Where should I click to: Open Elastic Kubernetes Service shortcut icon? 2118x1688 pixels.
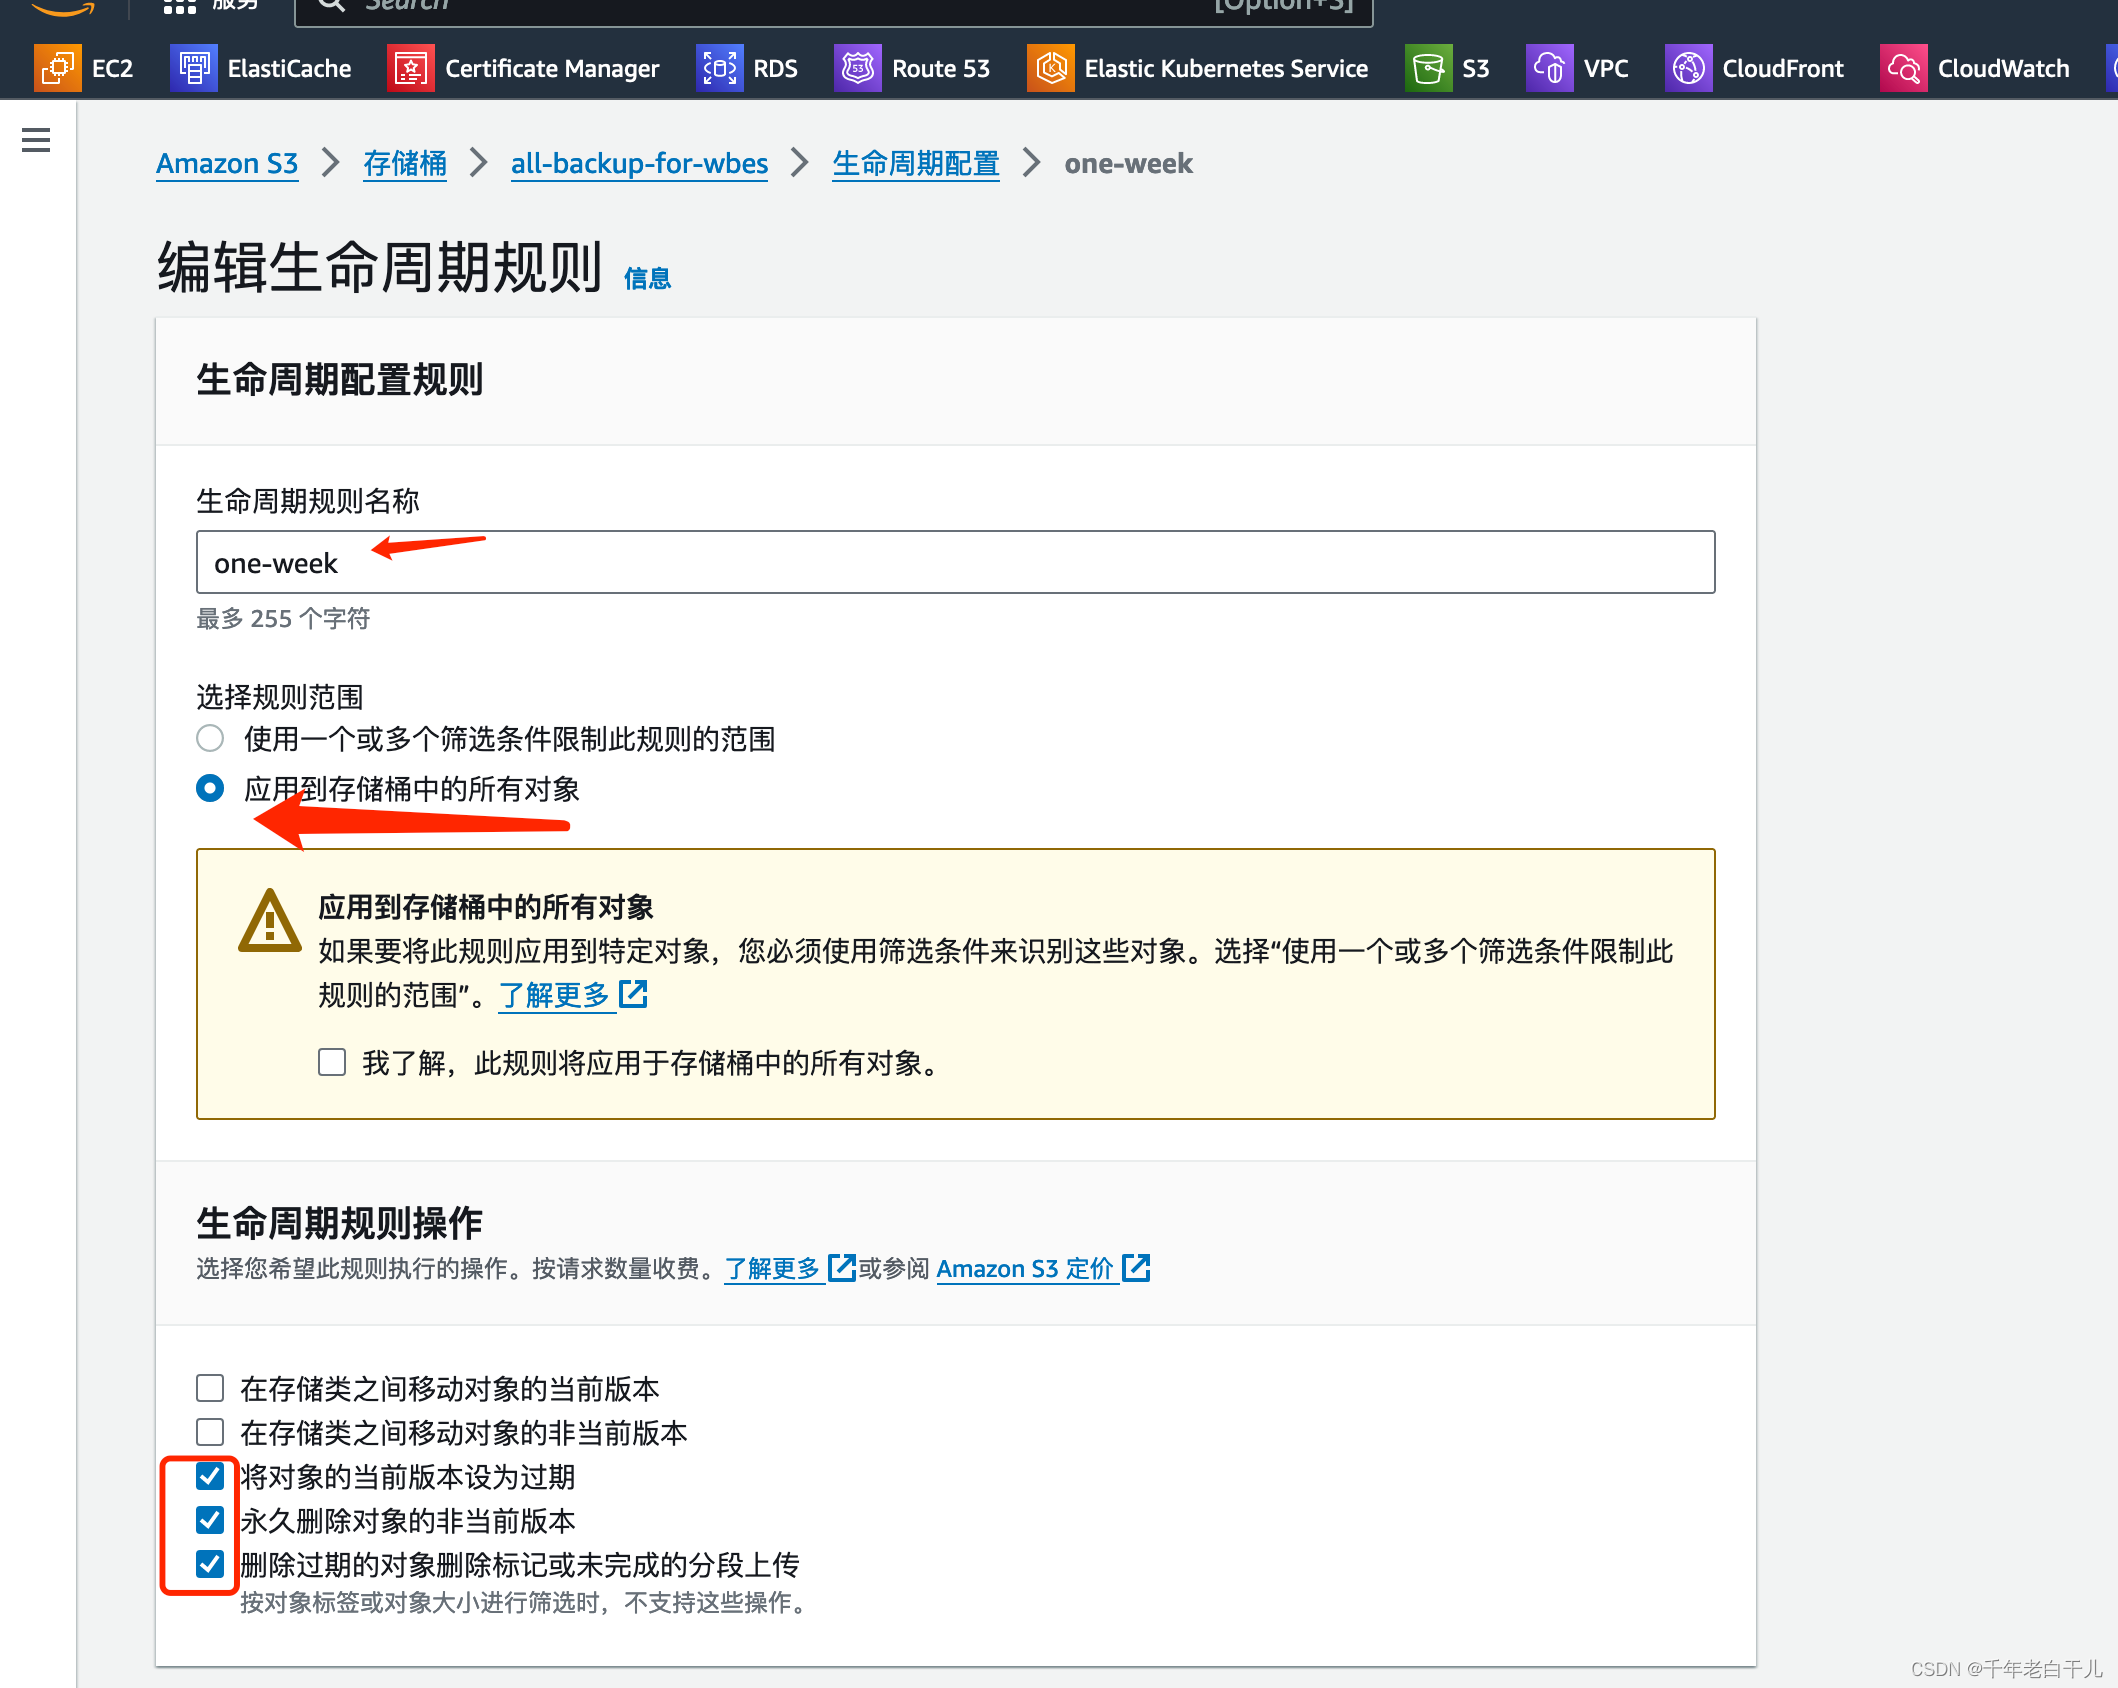(x=1050, y=68)
